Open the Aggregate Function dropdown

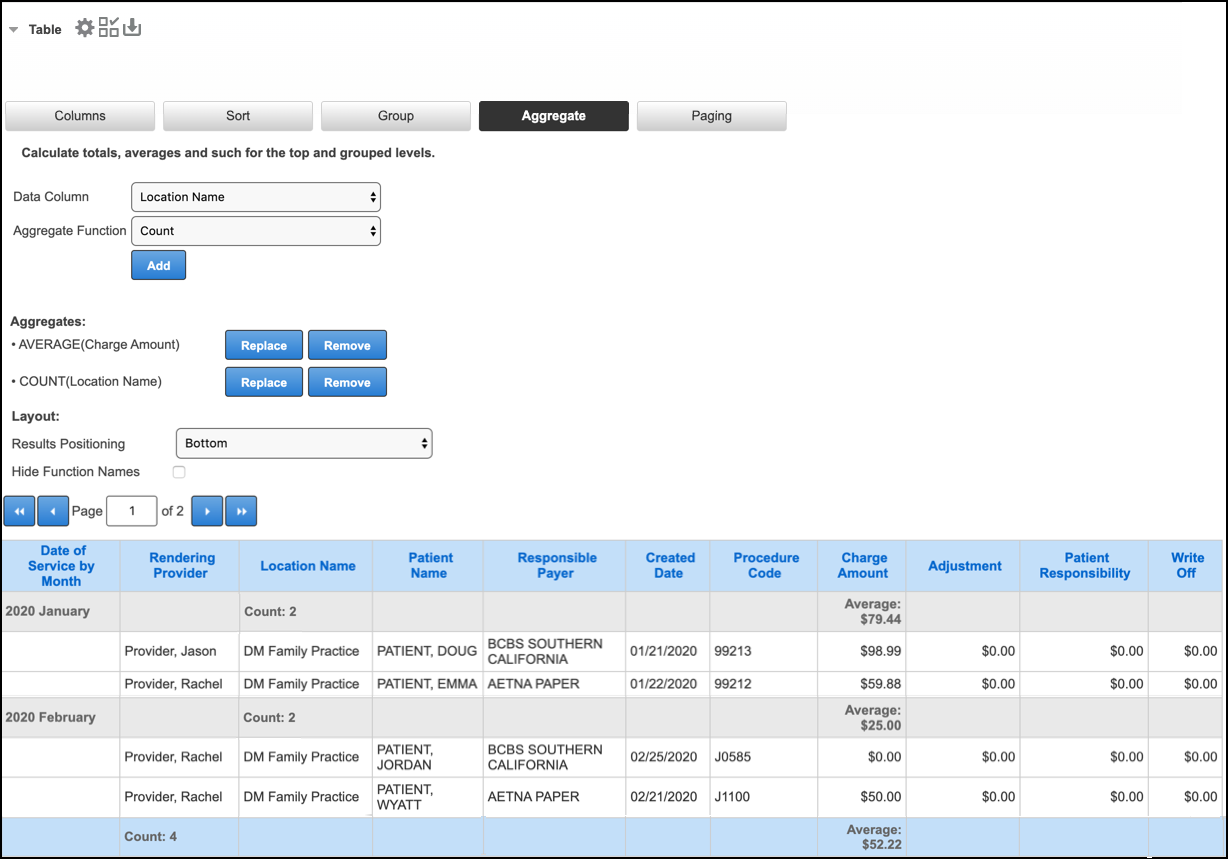(256, 231)
